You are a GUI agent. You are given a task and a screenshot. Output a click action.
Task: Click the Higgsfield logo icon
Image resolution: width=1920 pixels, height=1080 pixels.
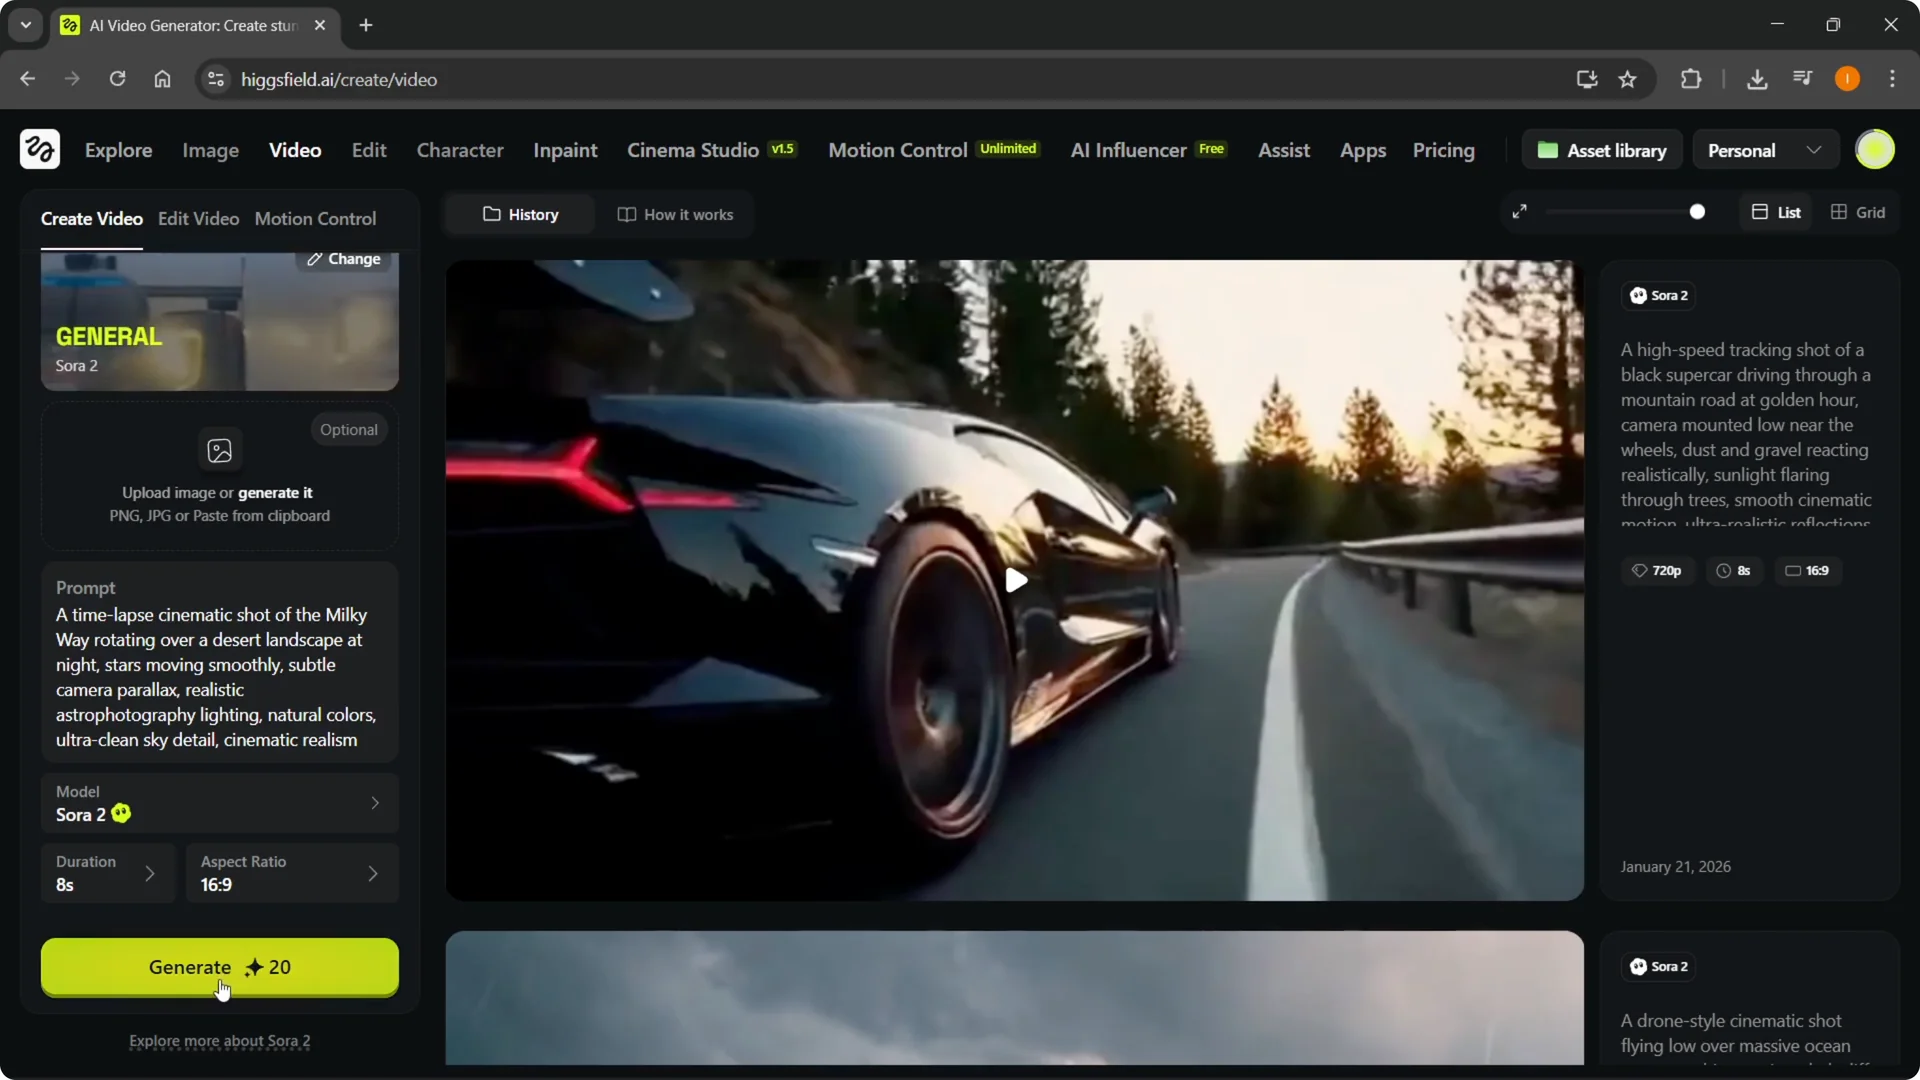pyautogui.click(x=40, y=150)
